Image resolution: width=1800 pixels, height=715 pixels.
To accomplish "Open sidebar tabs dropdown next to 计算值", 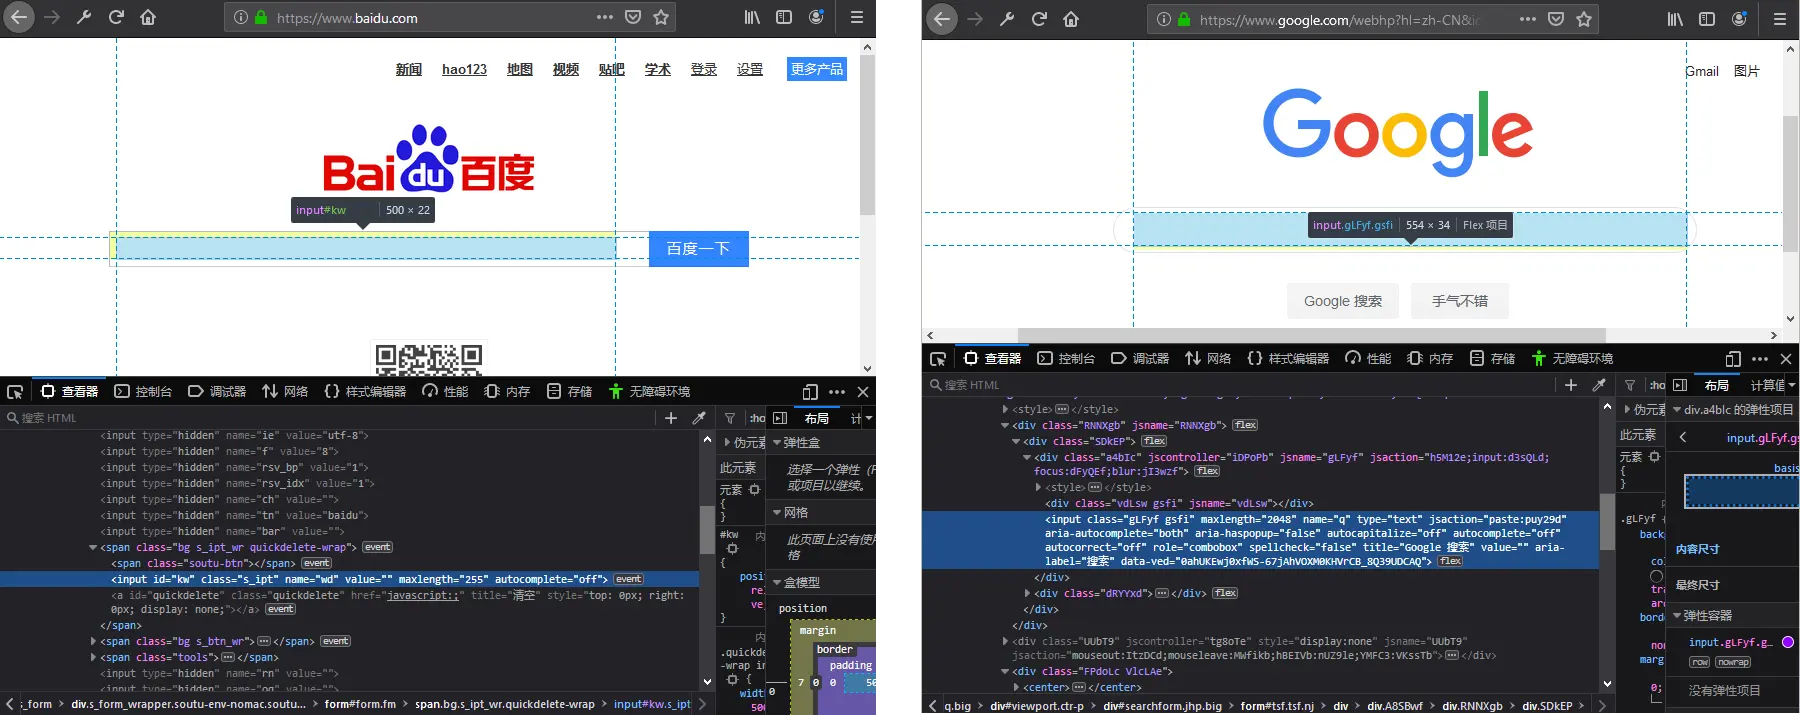I will (x=1792, y=385).
